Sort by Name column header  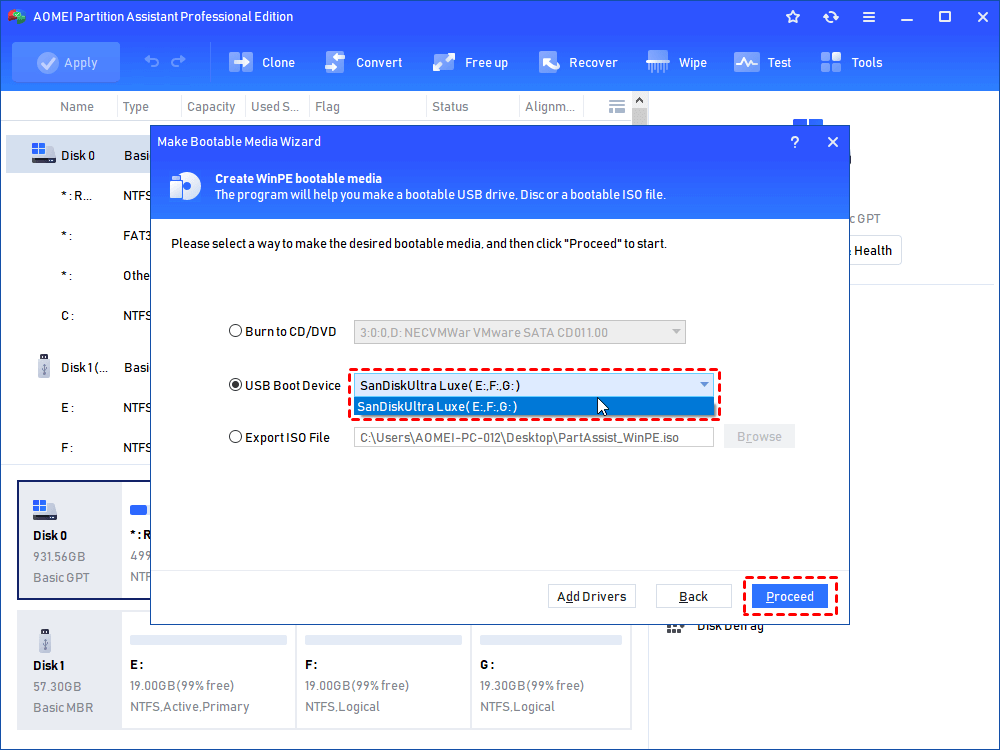click(77, 107)
